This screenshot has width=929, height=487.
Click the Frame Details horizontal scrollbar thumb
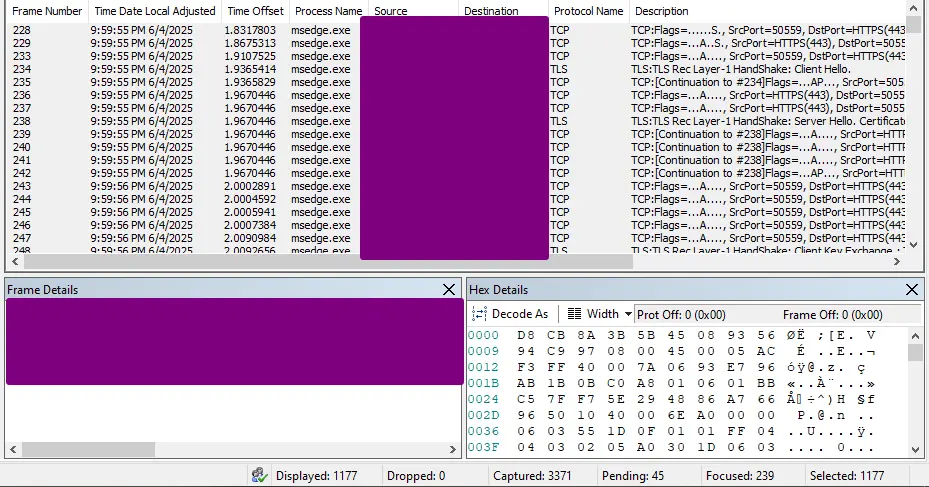tap(88, 450)
